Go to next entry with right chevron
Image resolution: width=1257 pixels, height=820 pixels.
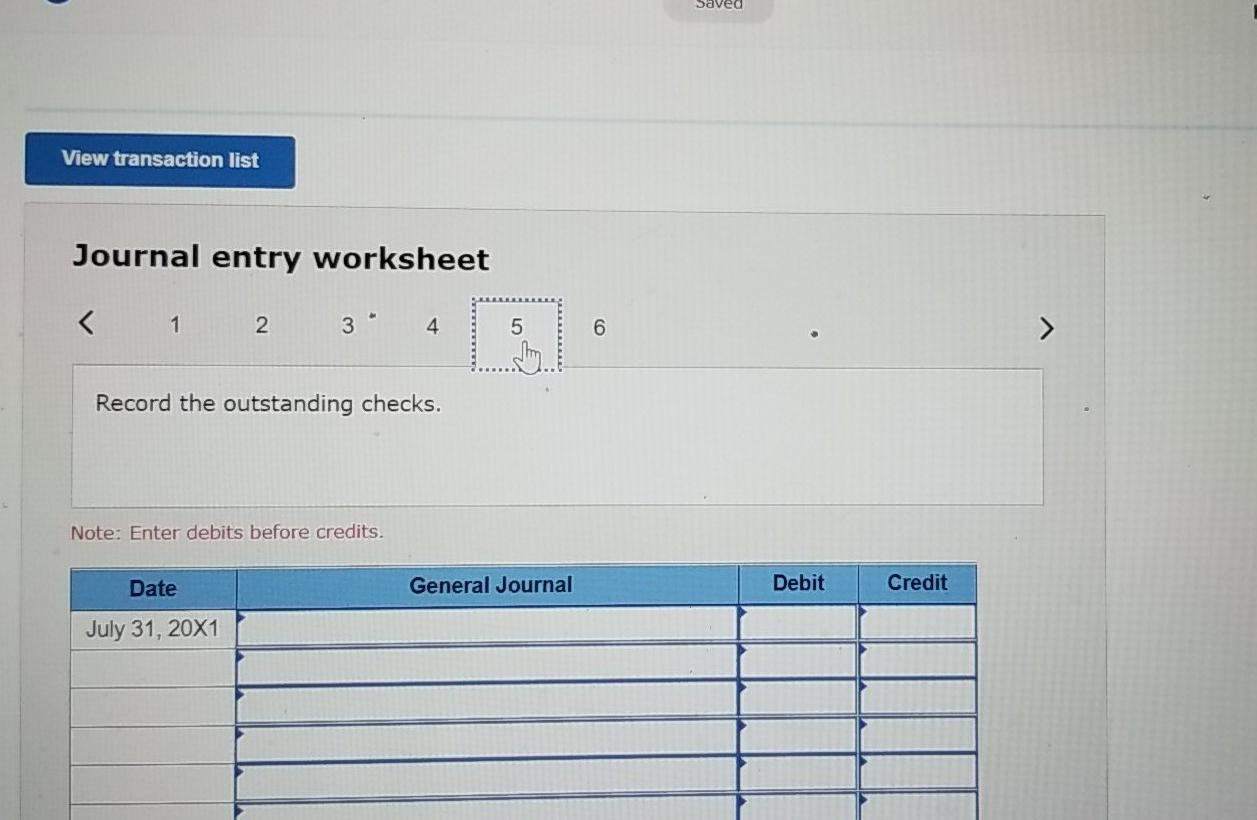pyautogui.click(x=1046, y=328)
